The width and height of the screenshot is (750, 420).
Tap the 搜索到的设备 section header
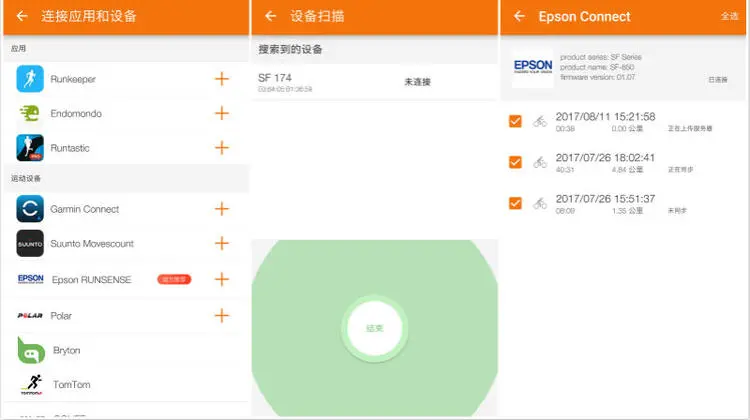coord(290,49)
